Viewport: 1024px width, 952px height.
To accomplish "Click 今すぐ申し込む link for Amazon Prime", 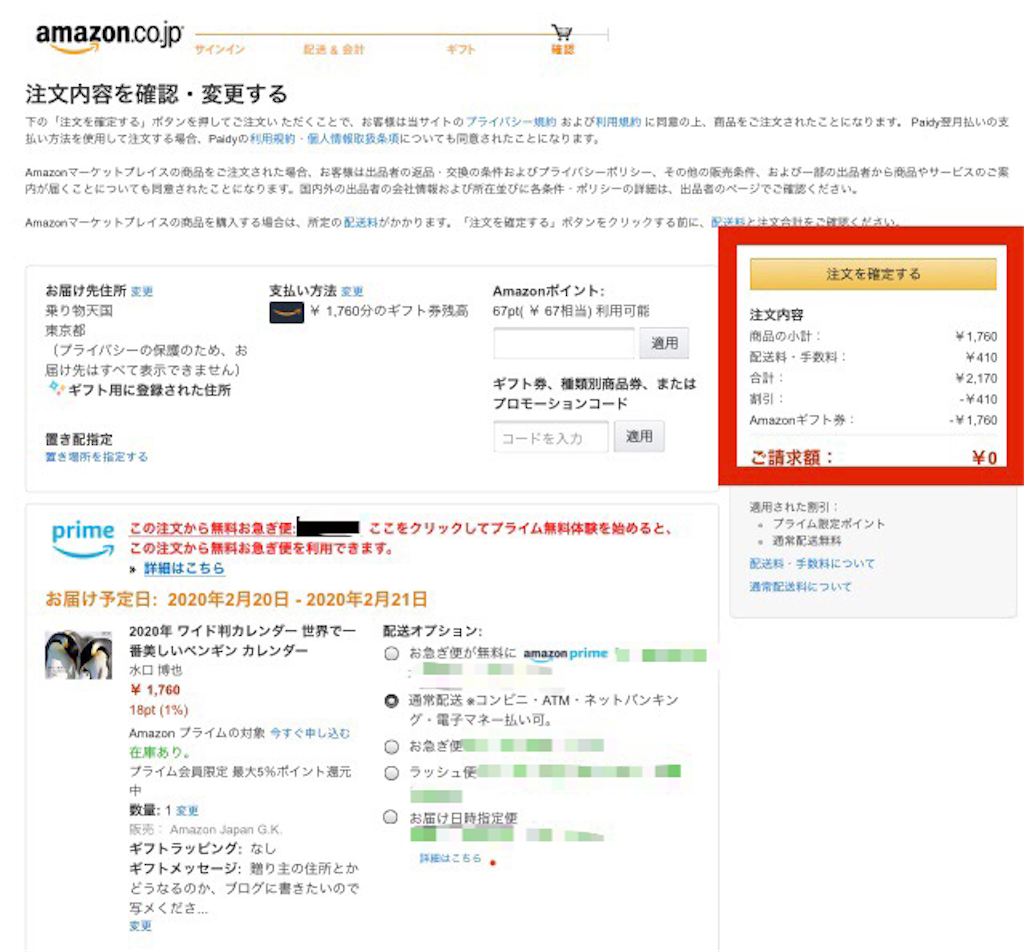I will [310, 733].
